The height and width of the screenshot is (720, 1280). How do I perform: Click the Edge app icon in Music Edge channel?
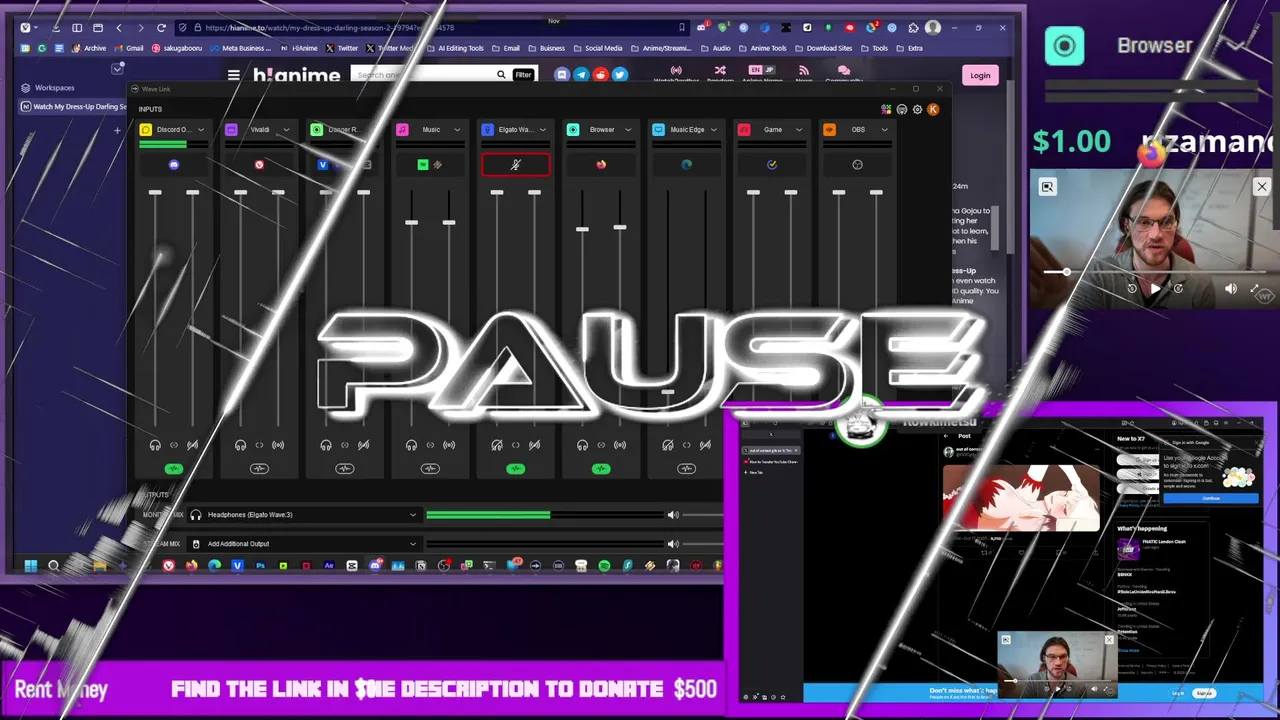[x=686, y=164]
